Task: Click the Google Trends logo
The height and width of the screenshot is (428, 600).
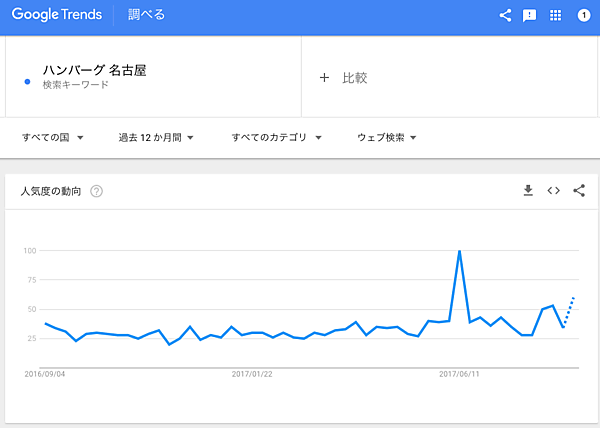Action: click(59, 15)
